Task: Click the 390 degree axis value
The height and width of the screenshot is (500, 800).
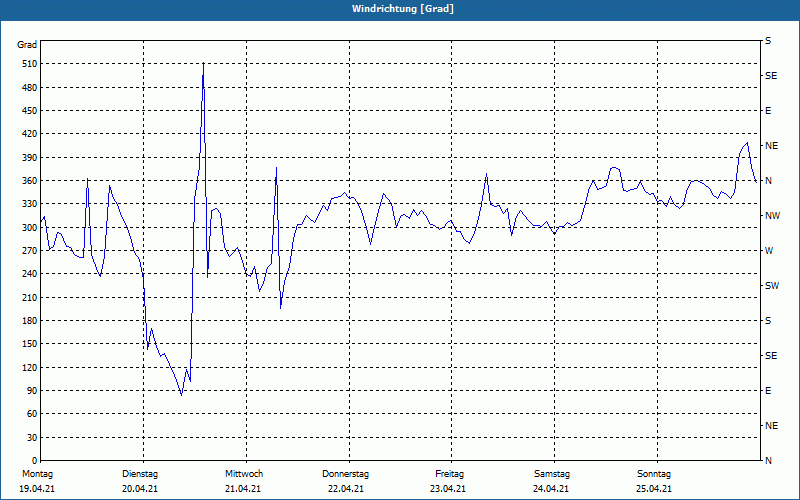Action: click(x=30, y=158)
